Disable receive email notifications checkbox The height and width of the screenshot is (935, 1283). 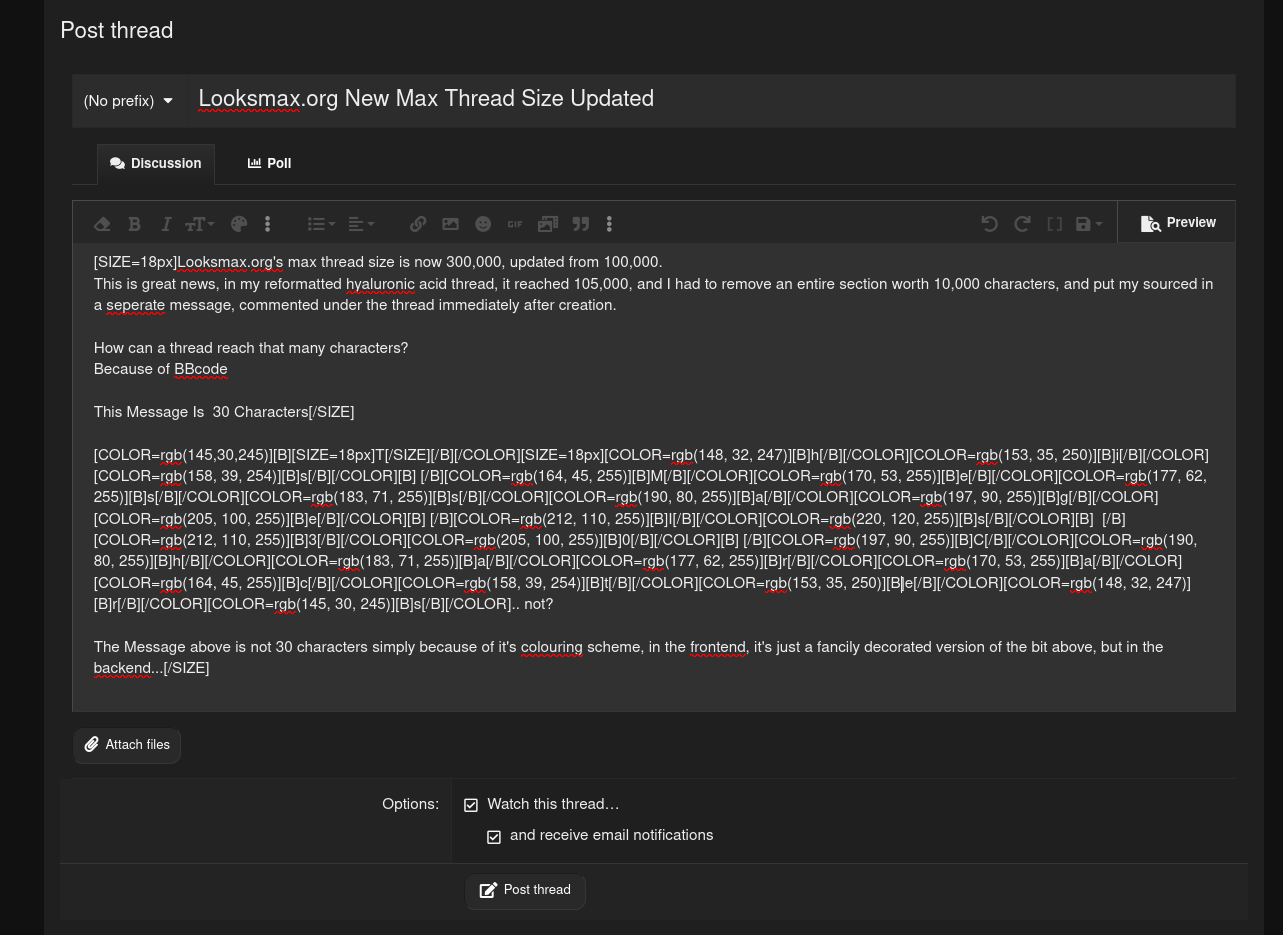(x=494, y=836)
